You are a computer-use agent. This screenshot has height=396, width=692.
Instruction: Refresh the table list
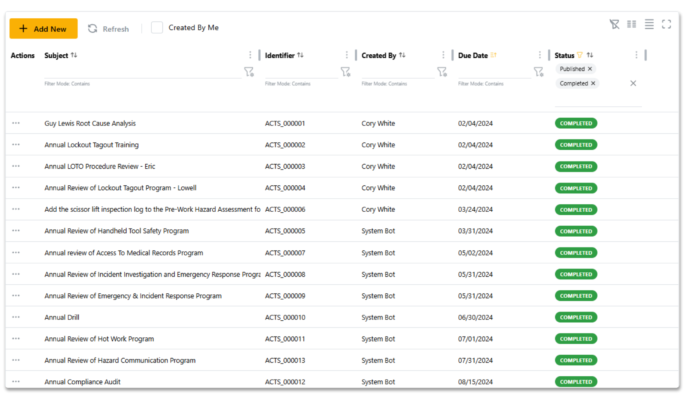[108, 29]
